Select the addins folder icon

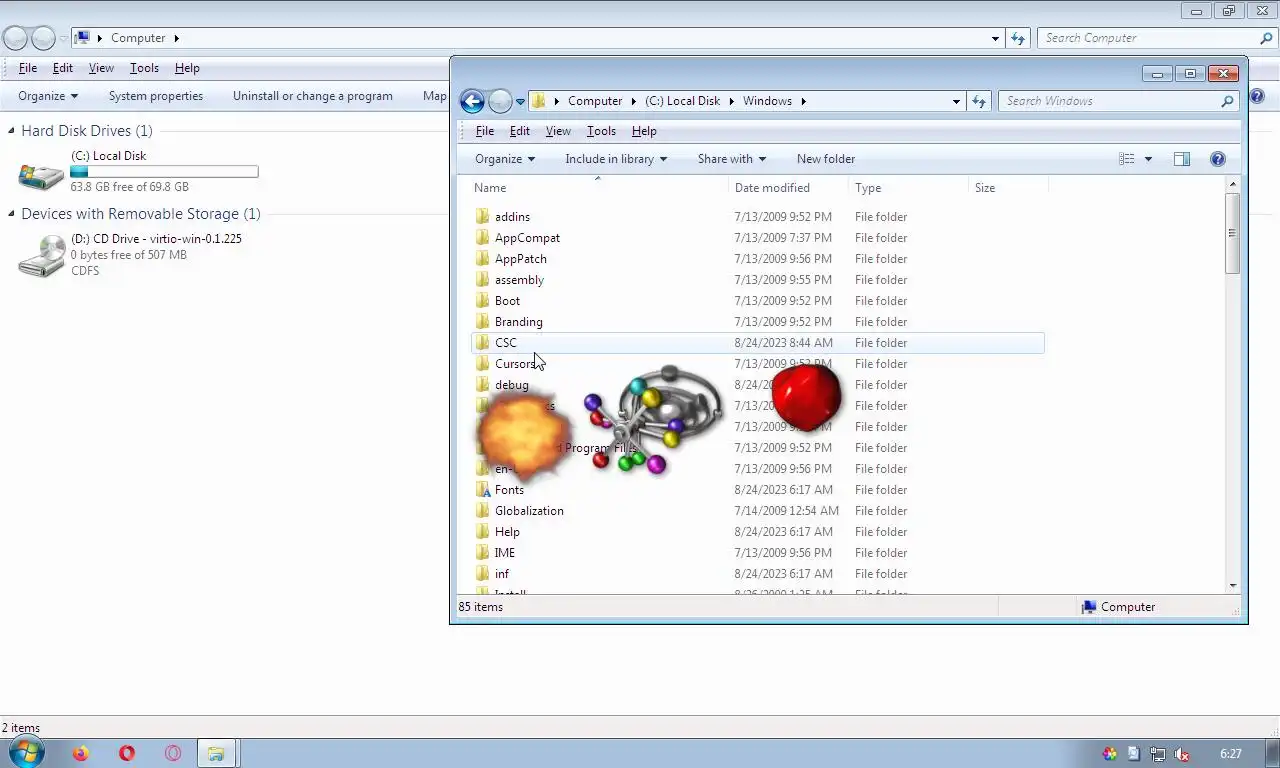(x=482, y=217)
